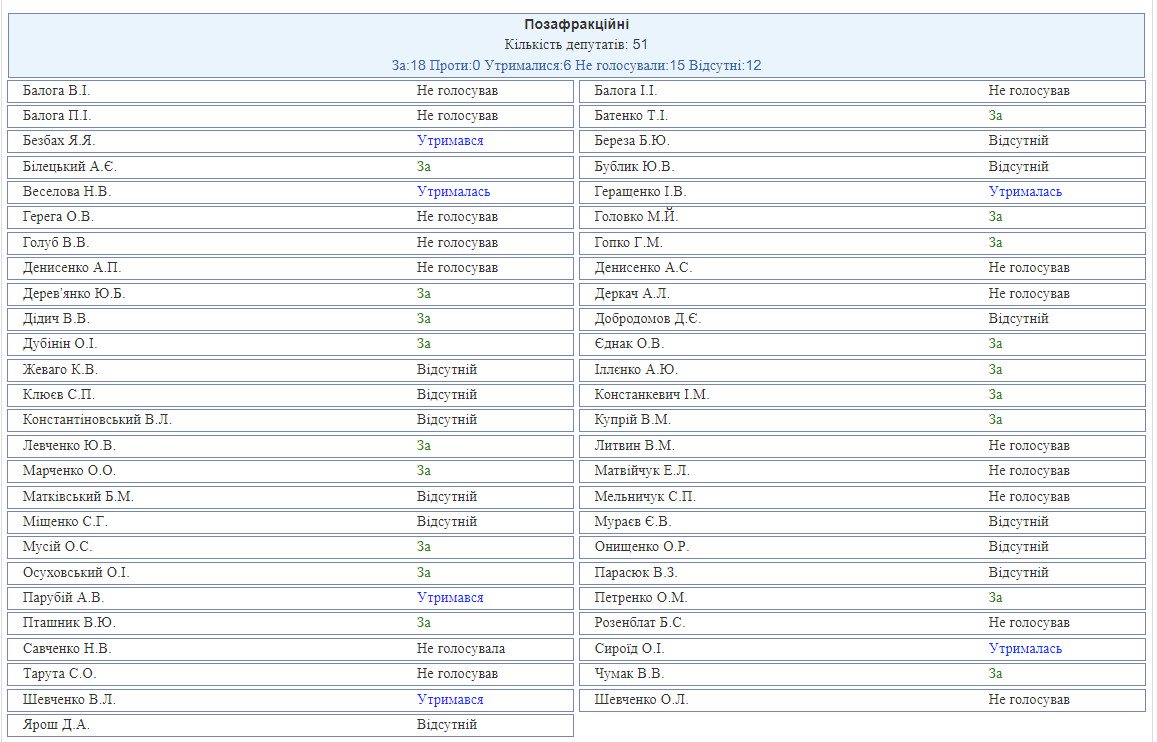
Task: Select the vote summary line starting with За:18
Action: tap(576, 65)
